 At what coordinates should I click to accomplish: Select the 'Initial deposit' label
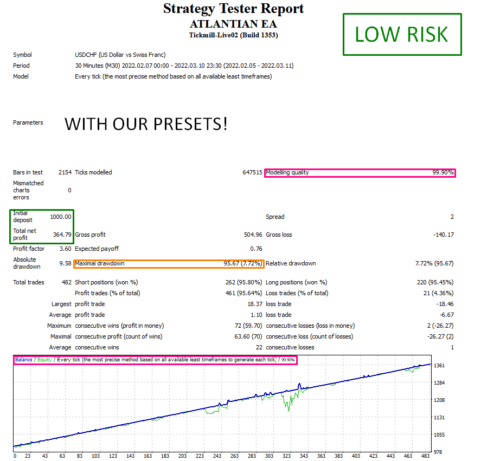(x=23, y=217)
